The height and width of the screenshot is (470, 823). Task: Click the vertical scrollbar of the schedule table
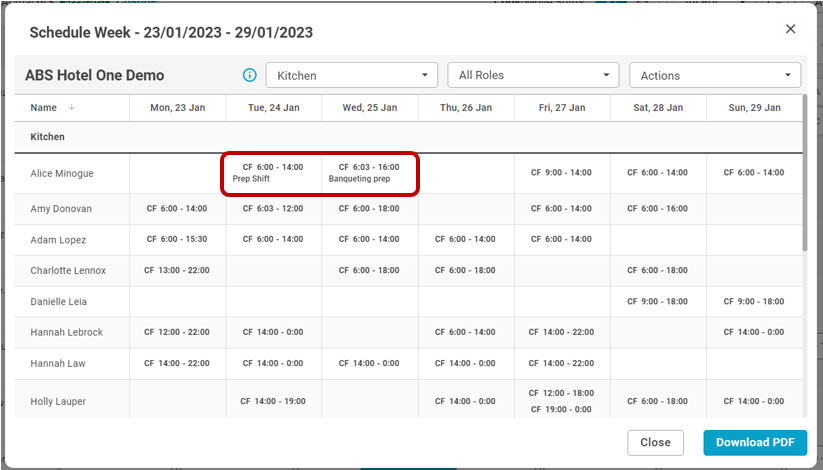point(805,173)
